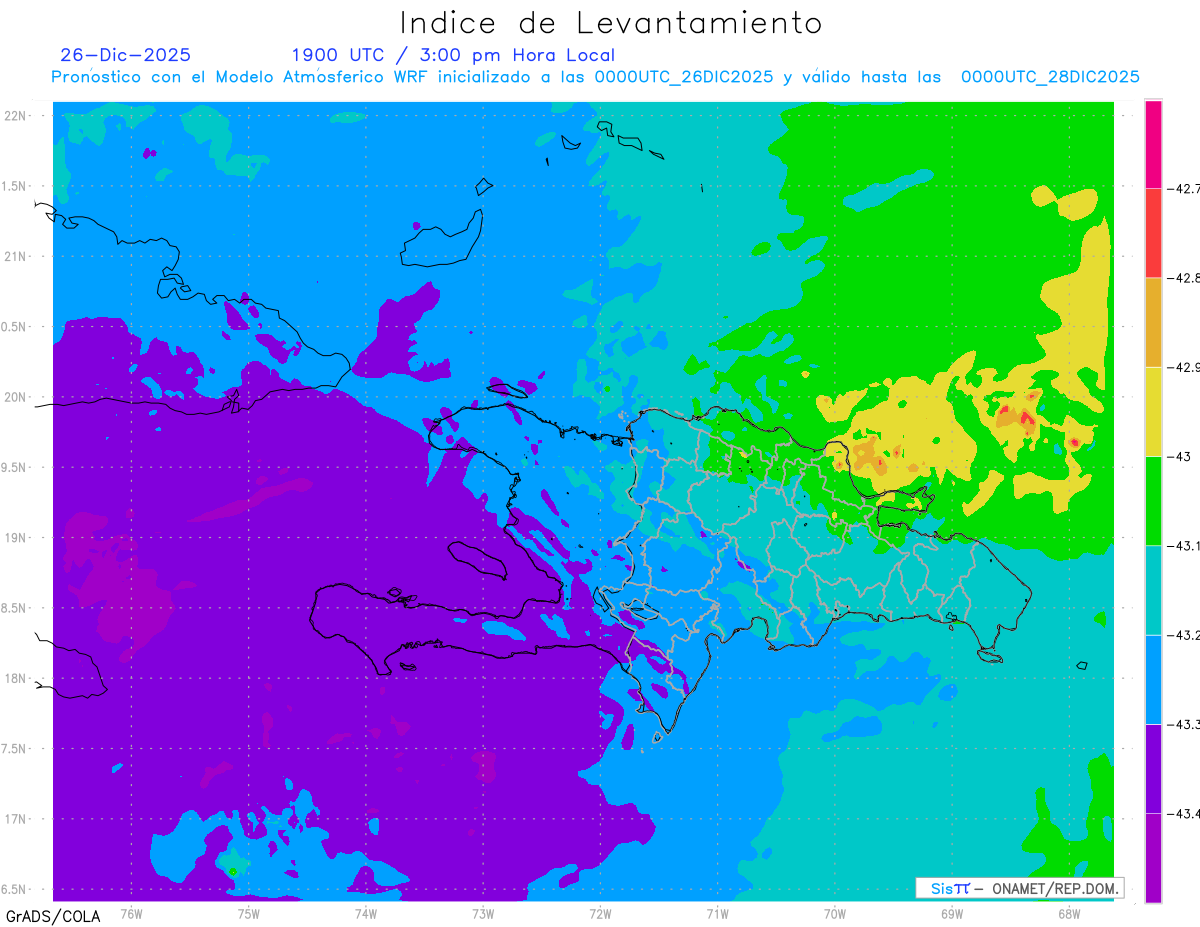Screen dimensions: 1200x927
Task: Click the legend value "-43.1"
Action: coord(1183,545)
